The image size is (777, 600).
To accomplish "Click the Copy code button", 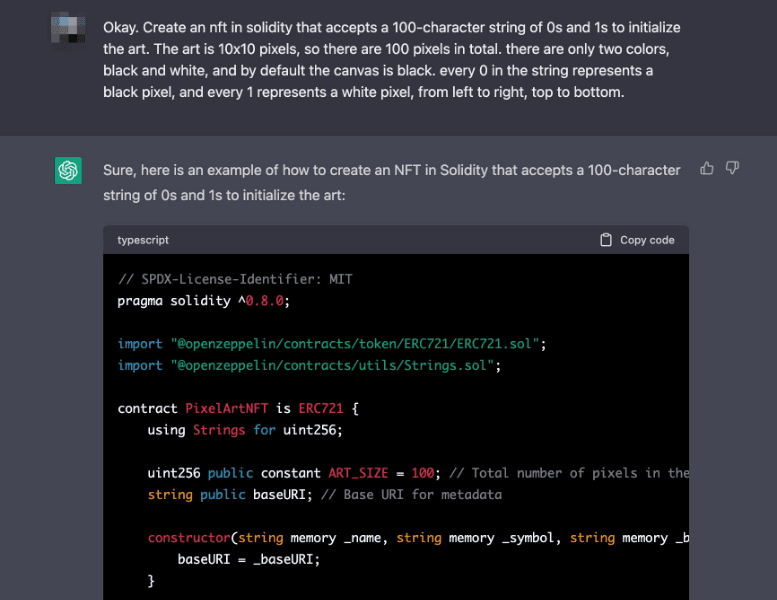I will click(x=637, y=240).
